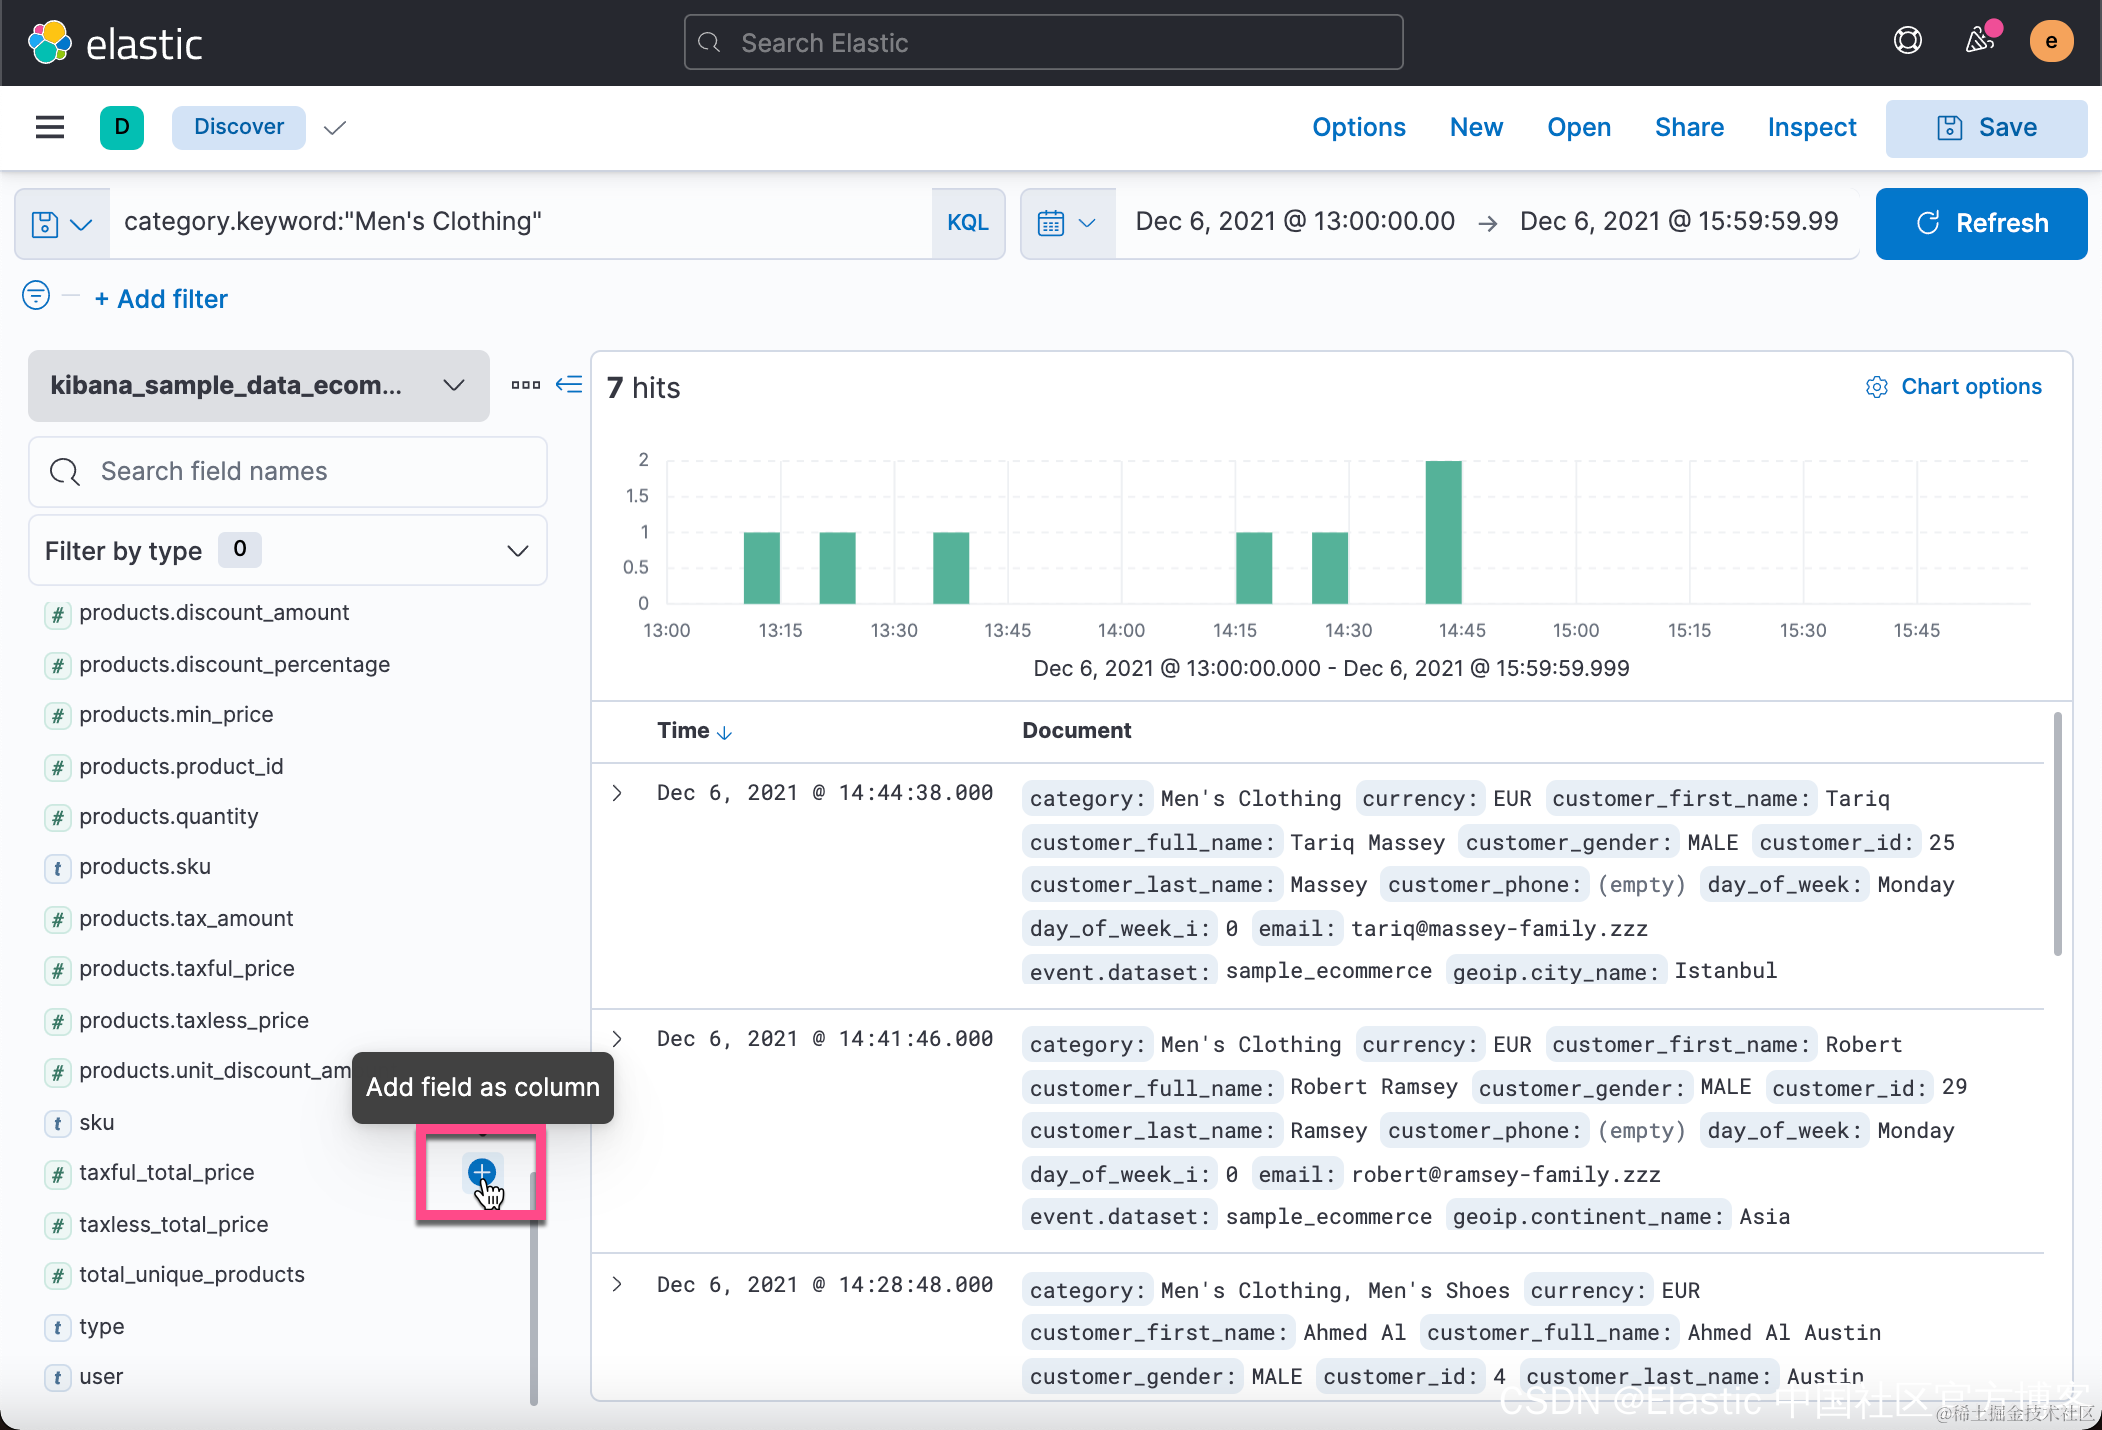
Task: Open date quick menu calendar dropdown
Action: pyautogui.click(x=1067, y=223)
